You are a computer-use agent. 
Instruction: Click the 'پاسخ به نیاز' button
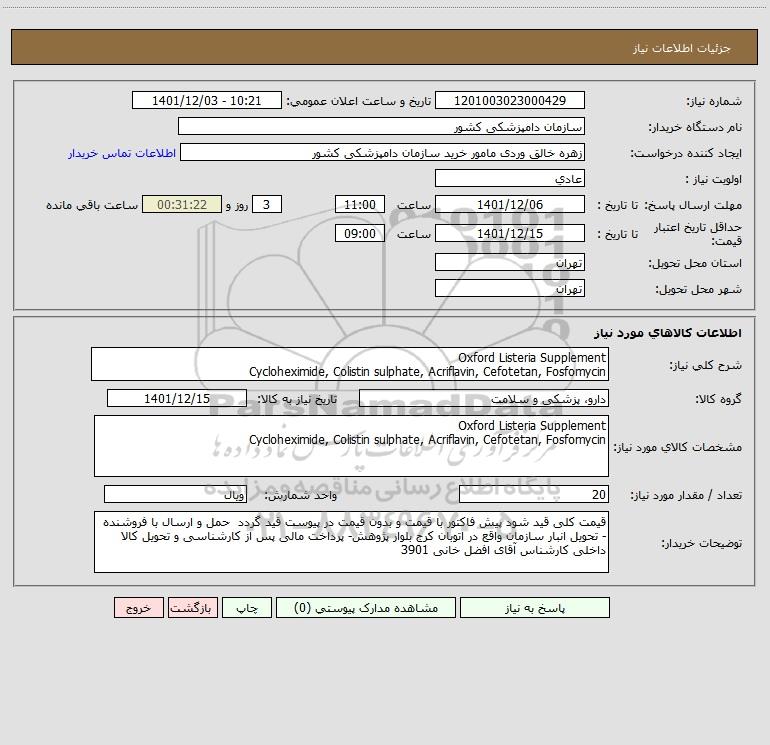coord(534,608)
